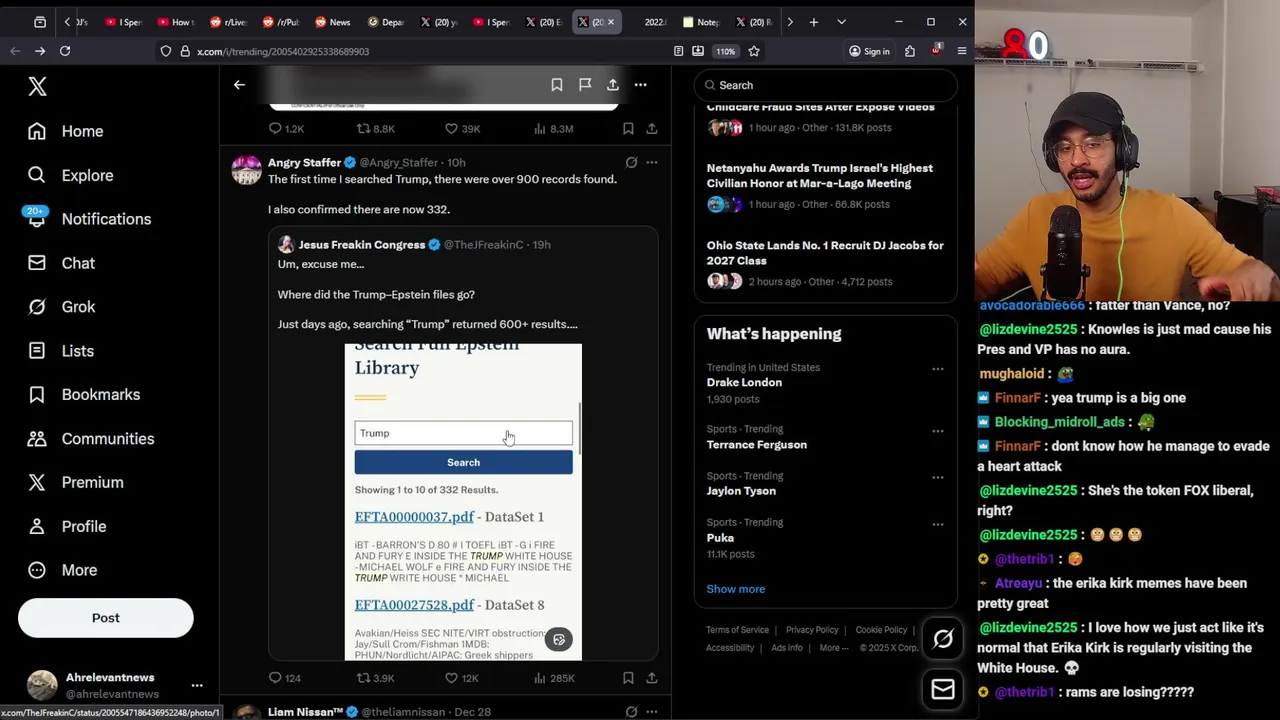Open the Angry Staffer profile name

point(304,162)
